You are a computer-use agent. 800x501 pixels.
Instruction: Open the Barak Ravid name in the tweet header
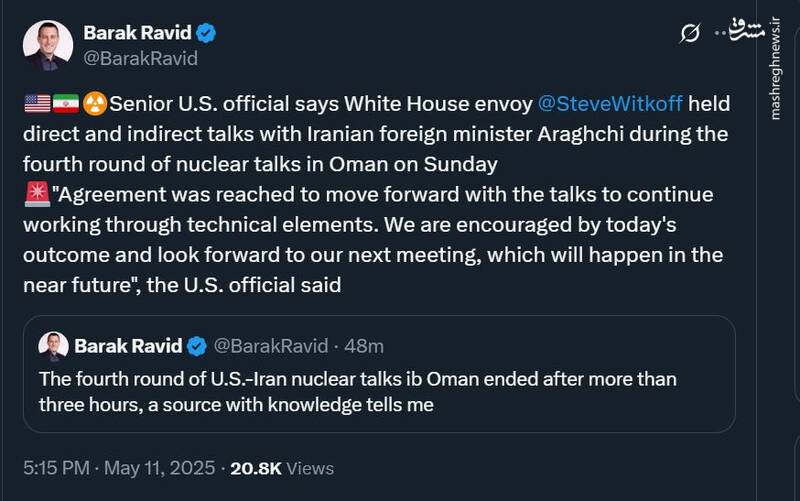pos(138,33)
